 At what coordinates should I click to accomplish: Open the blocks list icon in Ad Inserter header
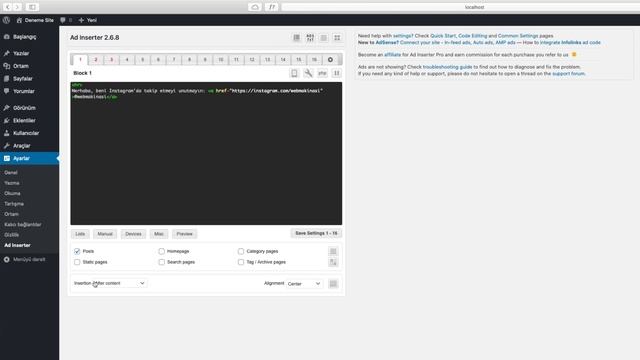tap(297, 38)
